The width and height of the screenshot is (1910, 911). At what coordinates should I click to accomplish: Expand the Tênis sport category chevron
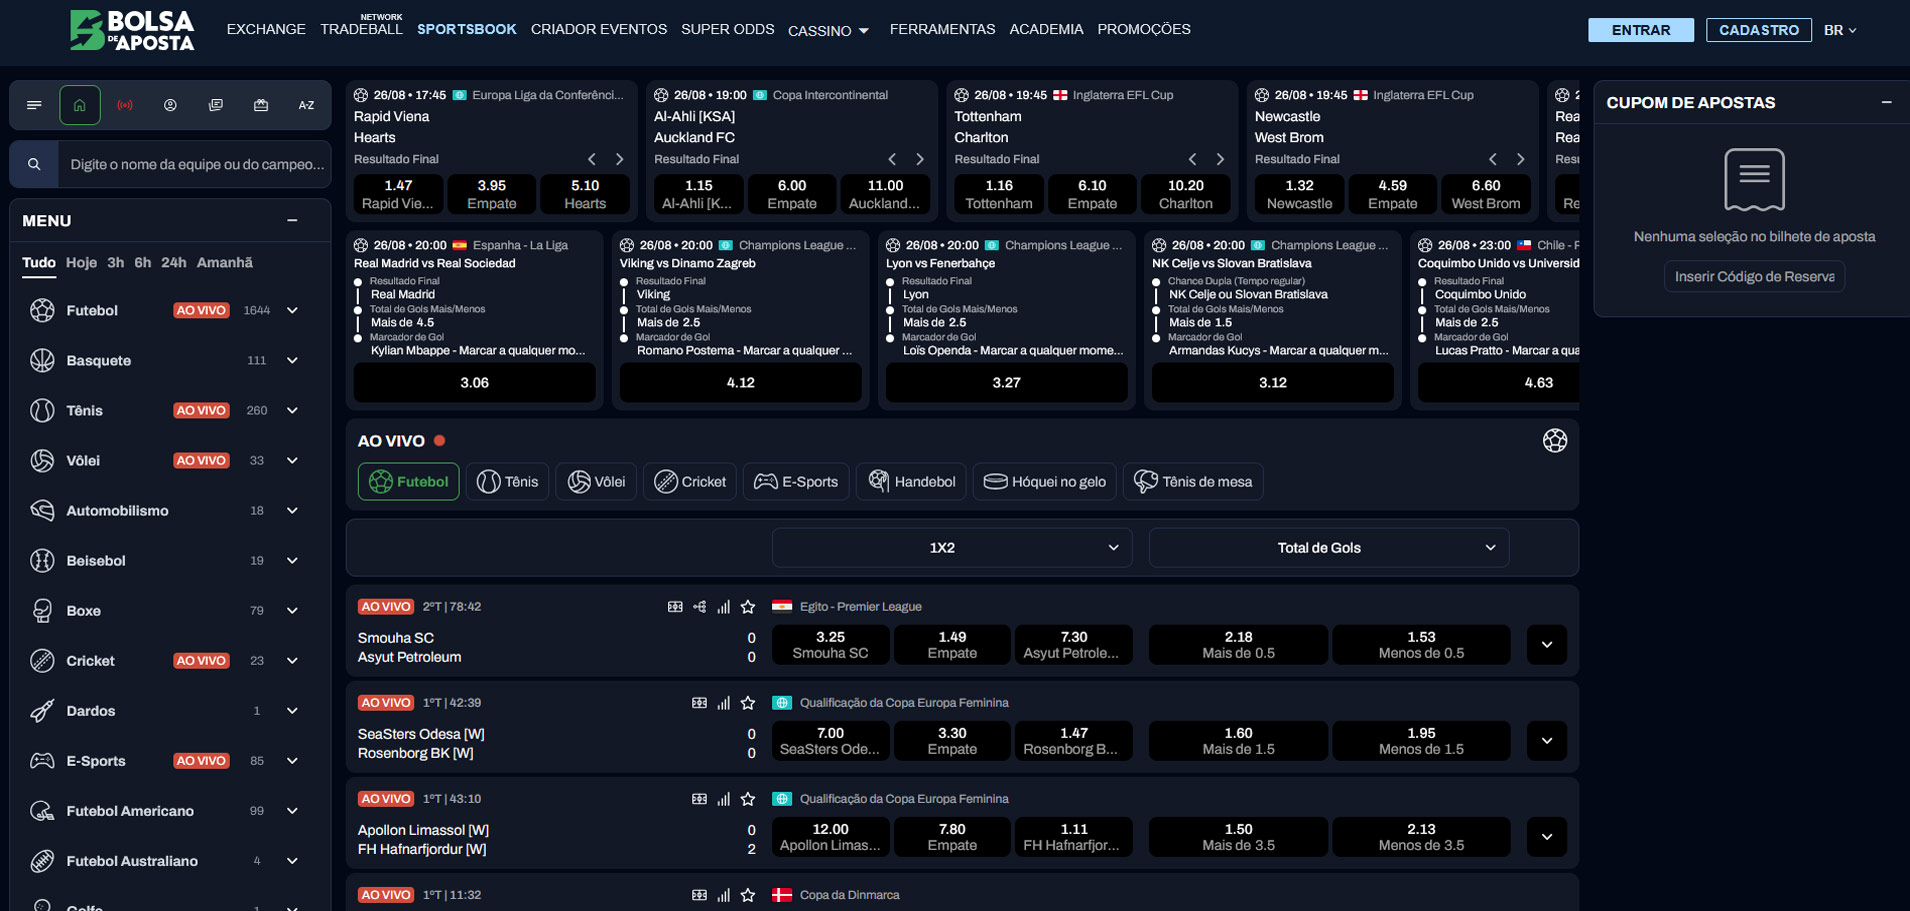(x=292, y=411)
